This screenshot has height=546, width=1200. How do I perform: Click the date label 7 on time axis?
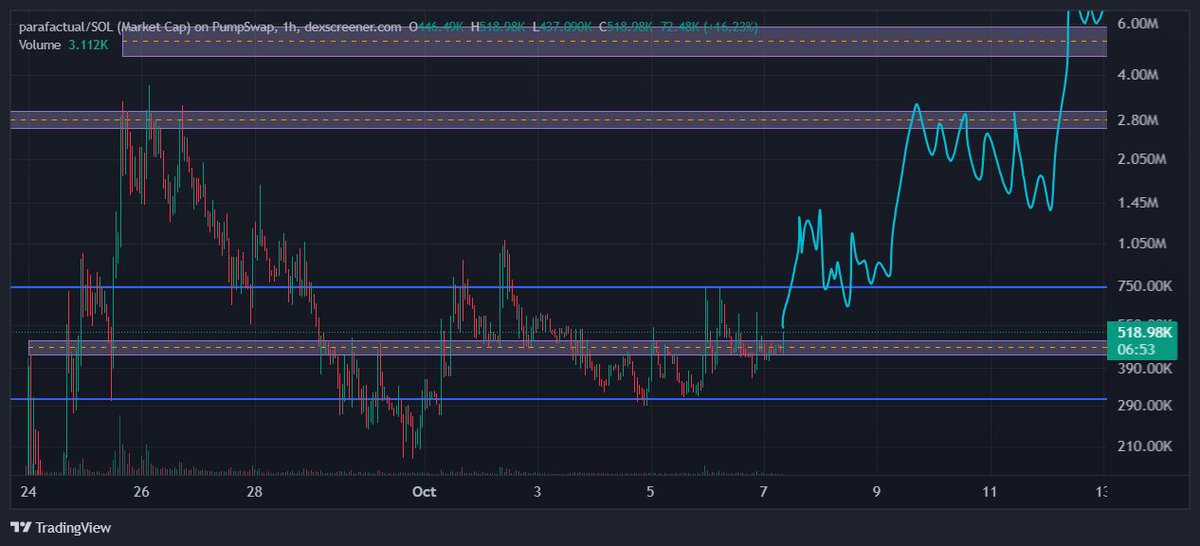763,492
